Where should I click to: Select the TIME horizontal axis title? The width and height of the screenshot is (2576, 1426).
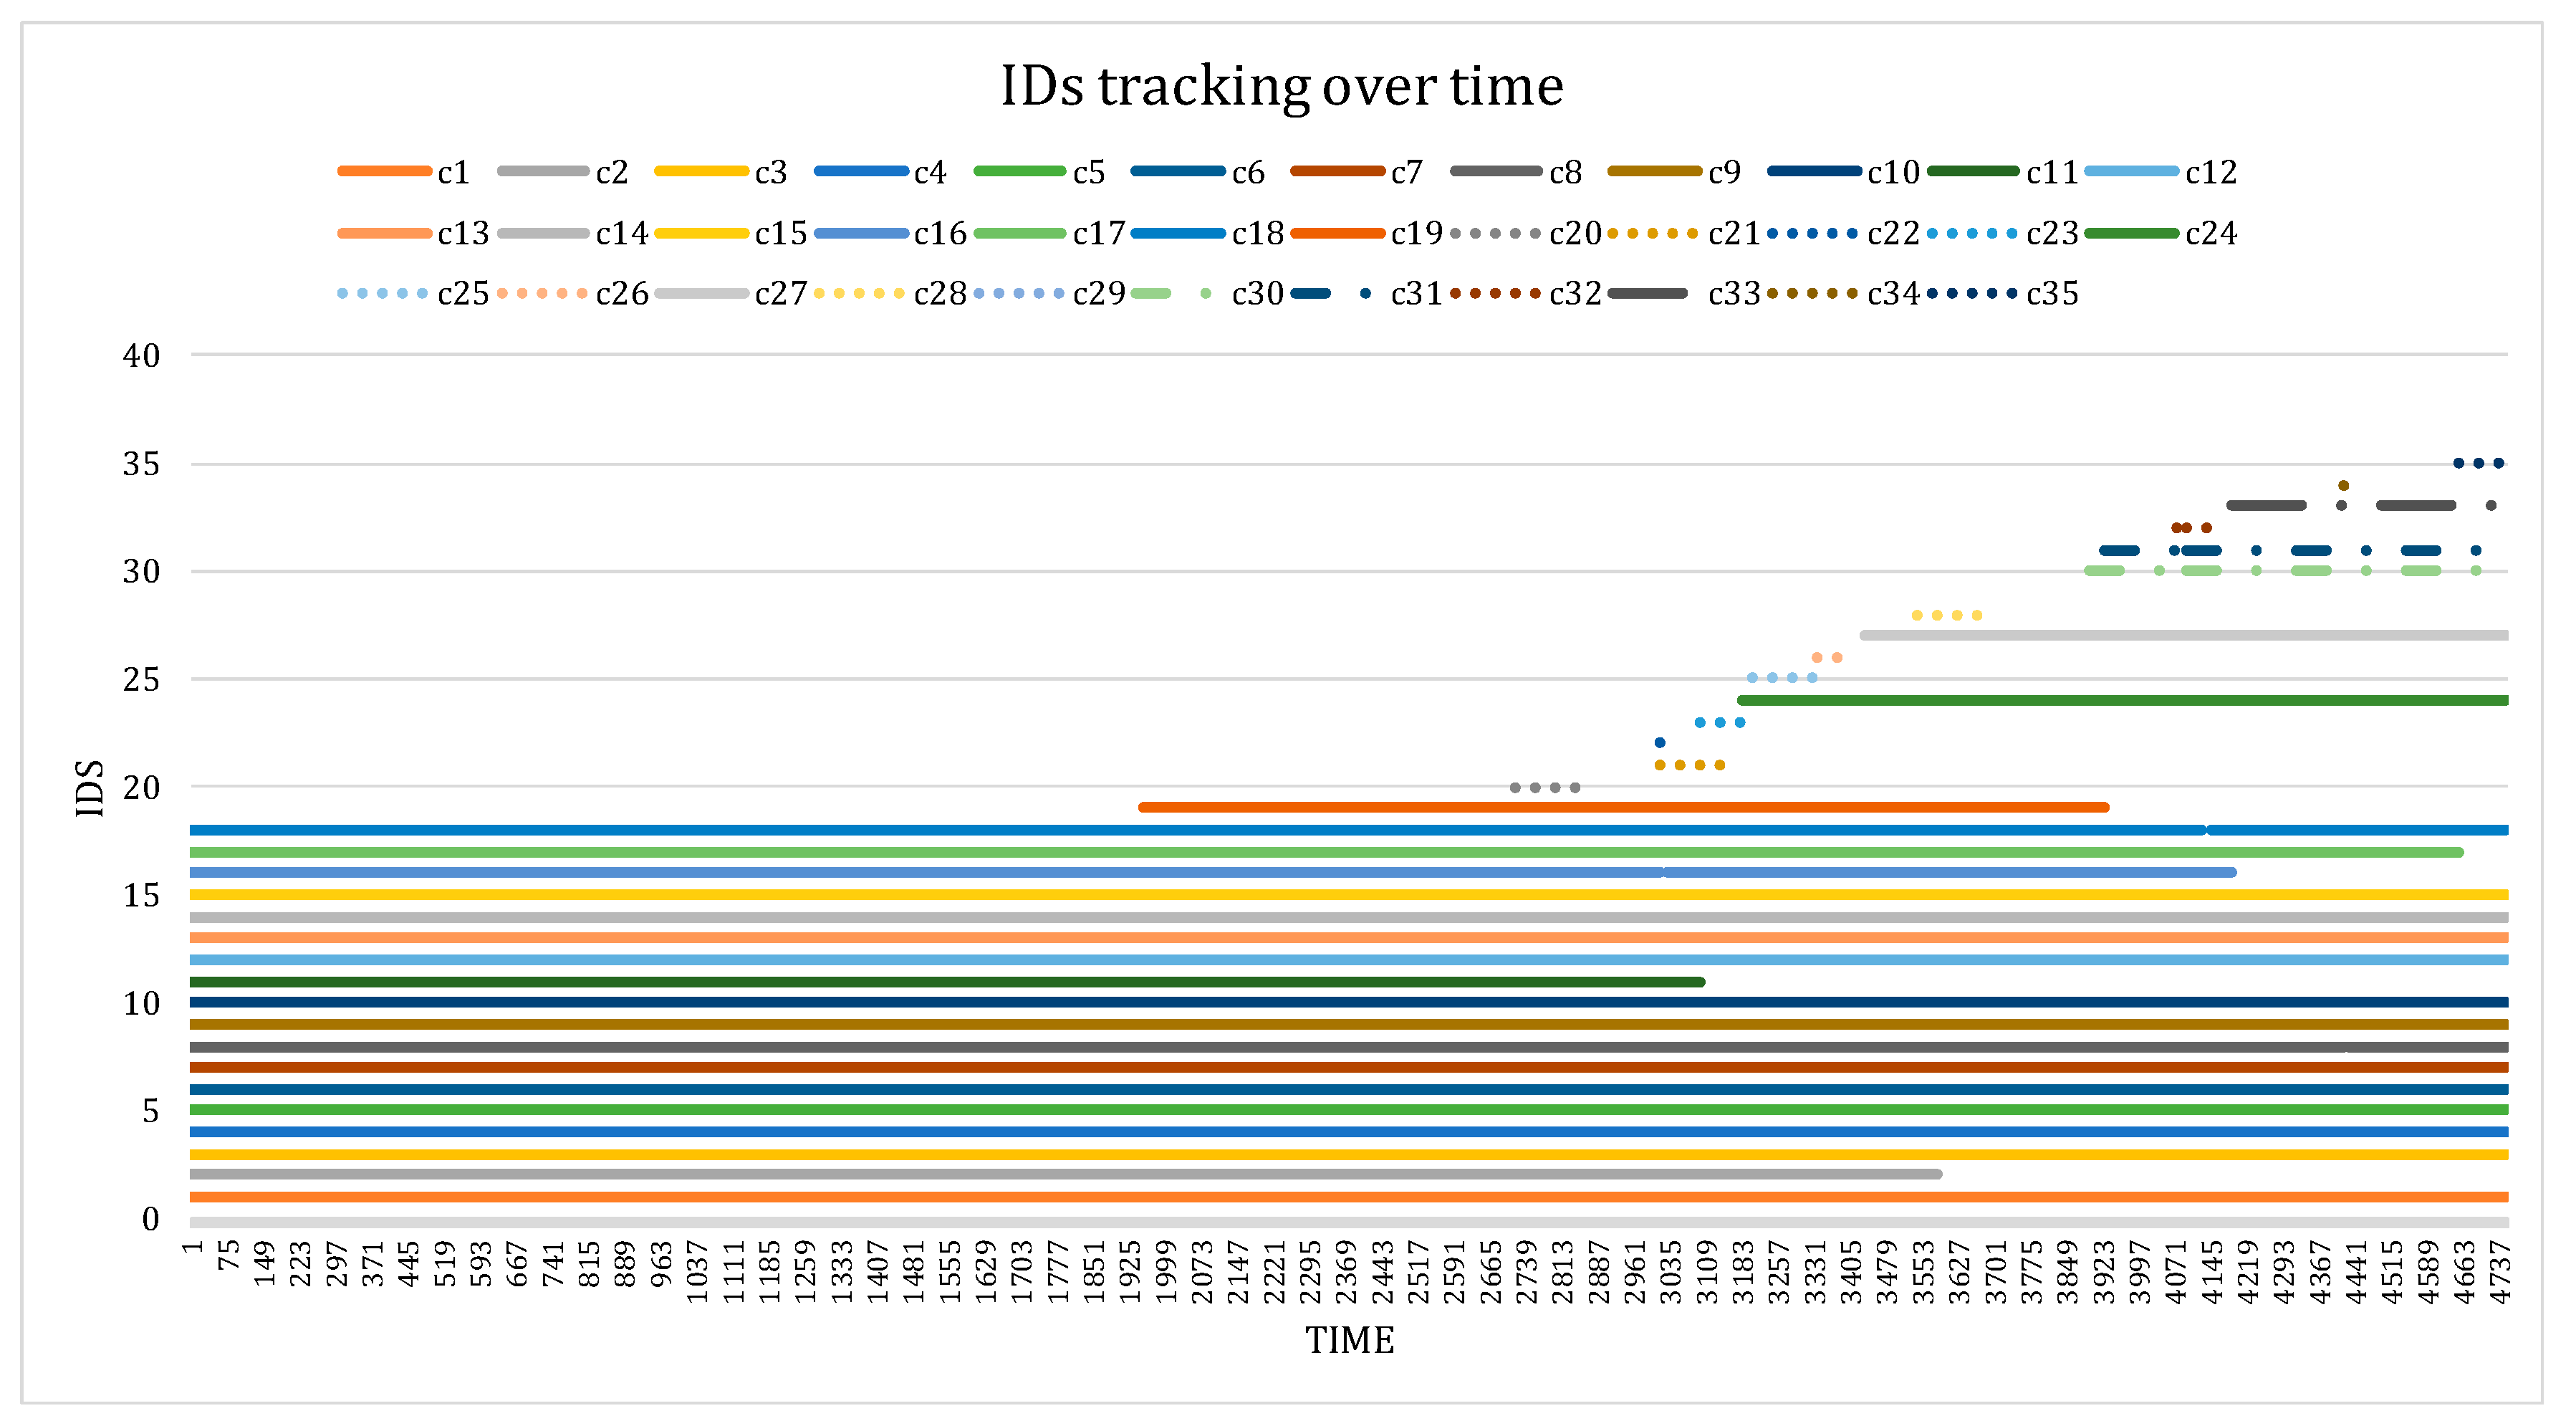coord(1349,1340)
